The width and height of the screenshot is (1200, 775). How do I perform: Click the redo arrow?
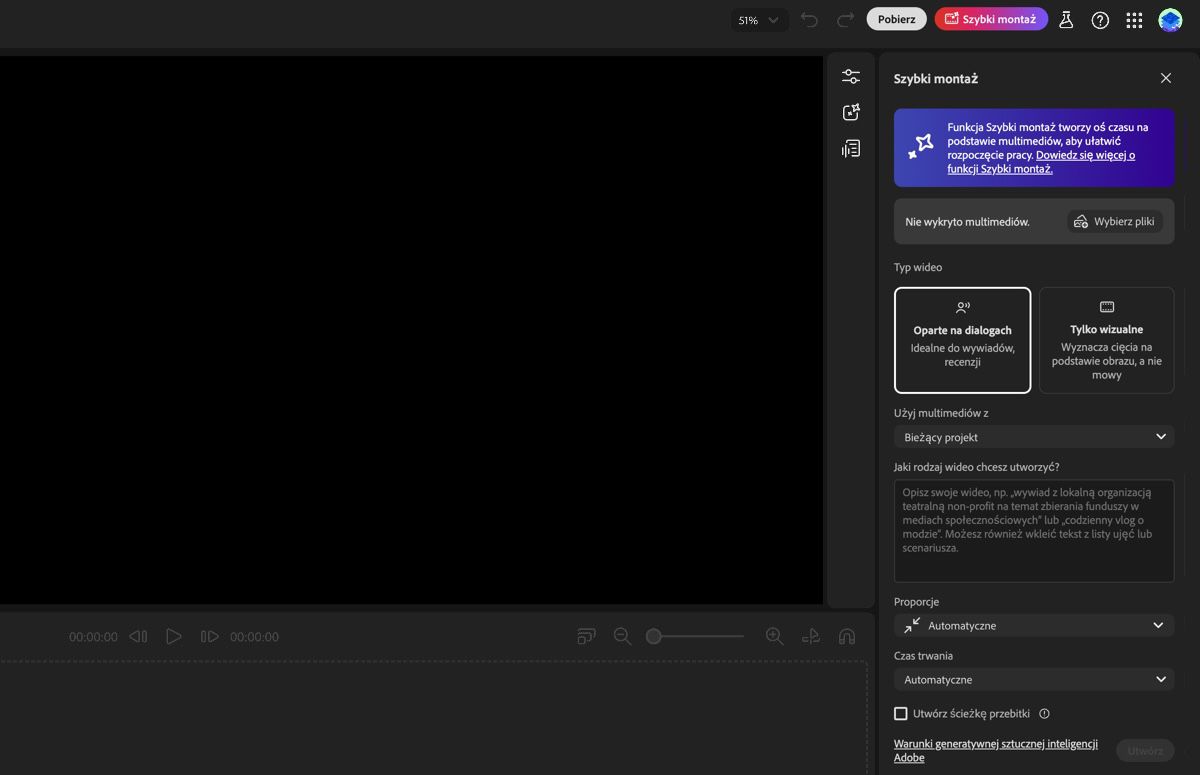(x=845, y=20)
